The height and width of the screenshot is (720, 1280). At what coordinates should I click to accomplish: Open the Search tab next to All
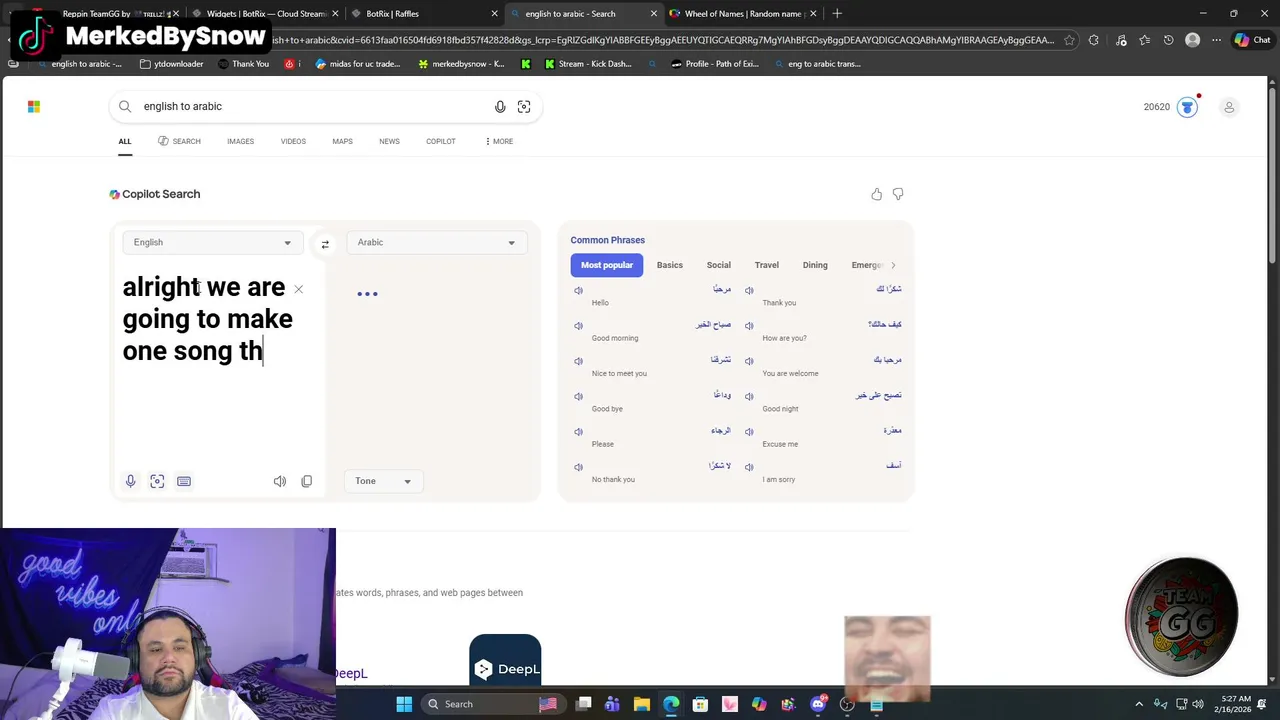(179, 141)
